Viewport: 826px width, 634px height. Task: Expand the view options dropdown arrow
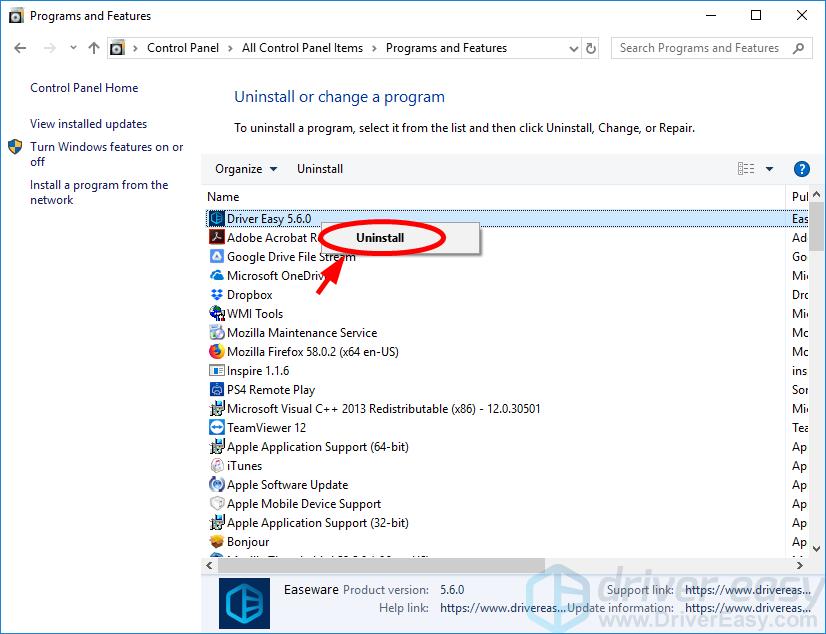[769, 169]
